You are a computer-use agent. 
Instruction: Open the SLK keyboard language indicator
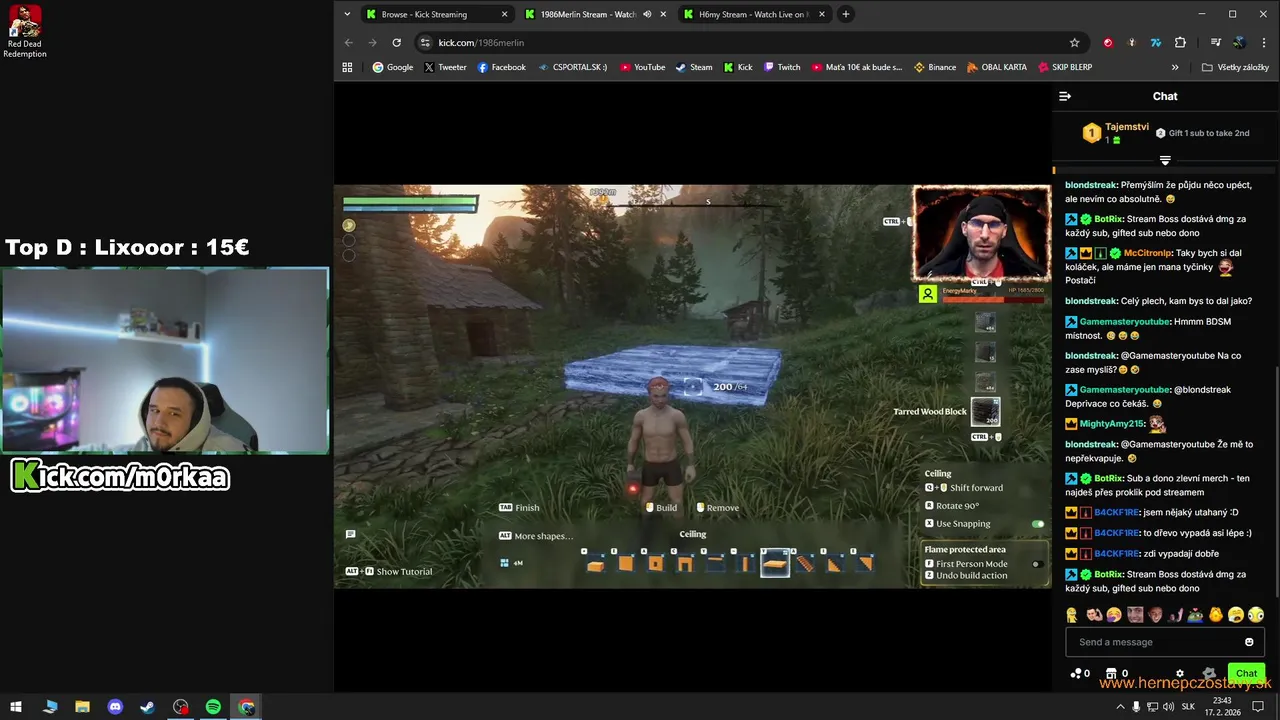(1188, 707)
